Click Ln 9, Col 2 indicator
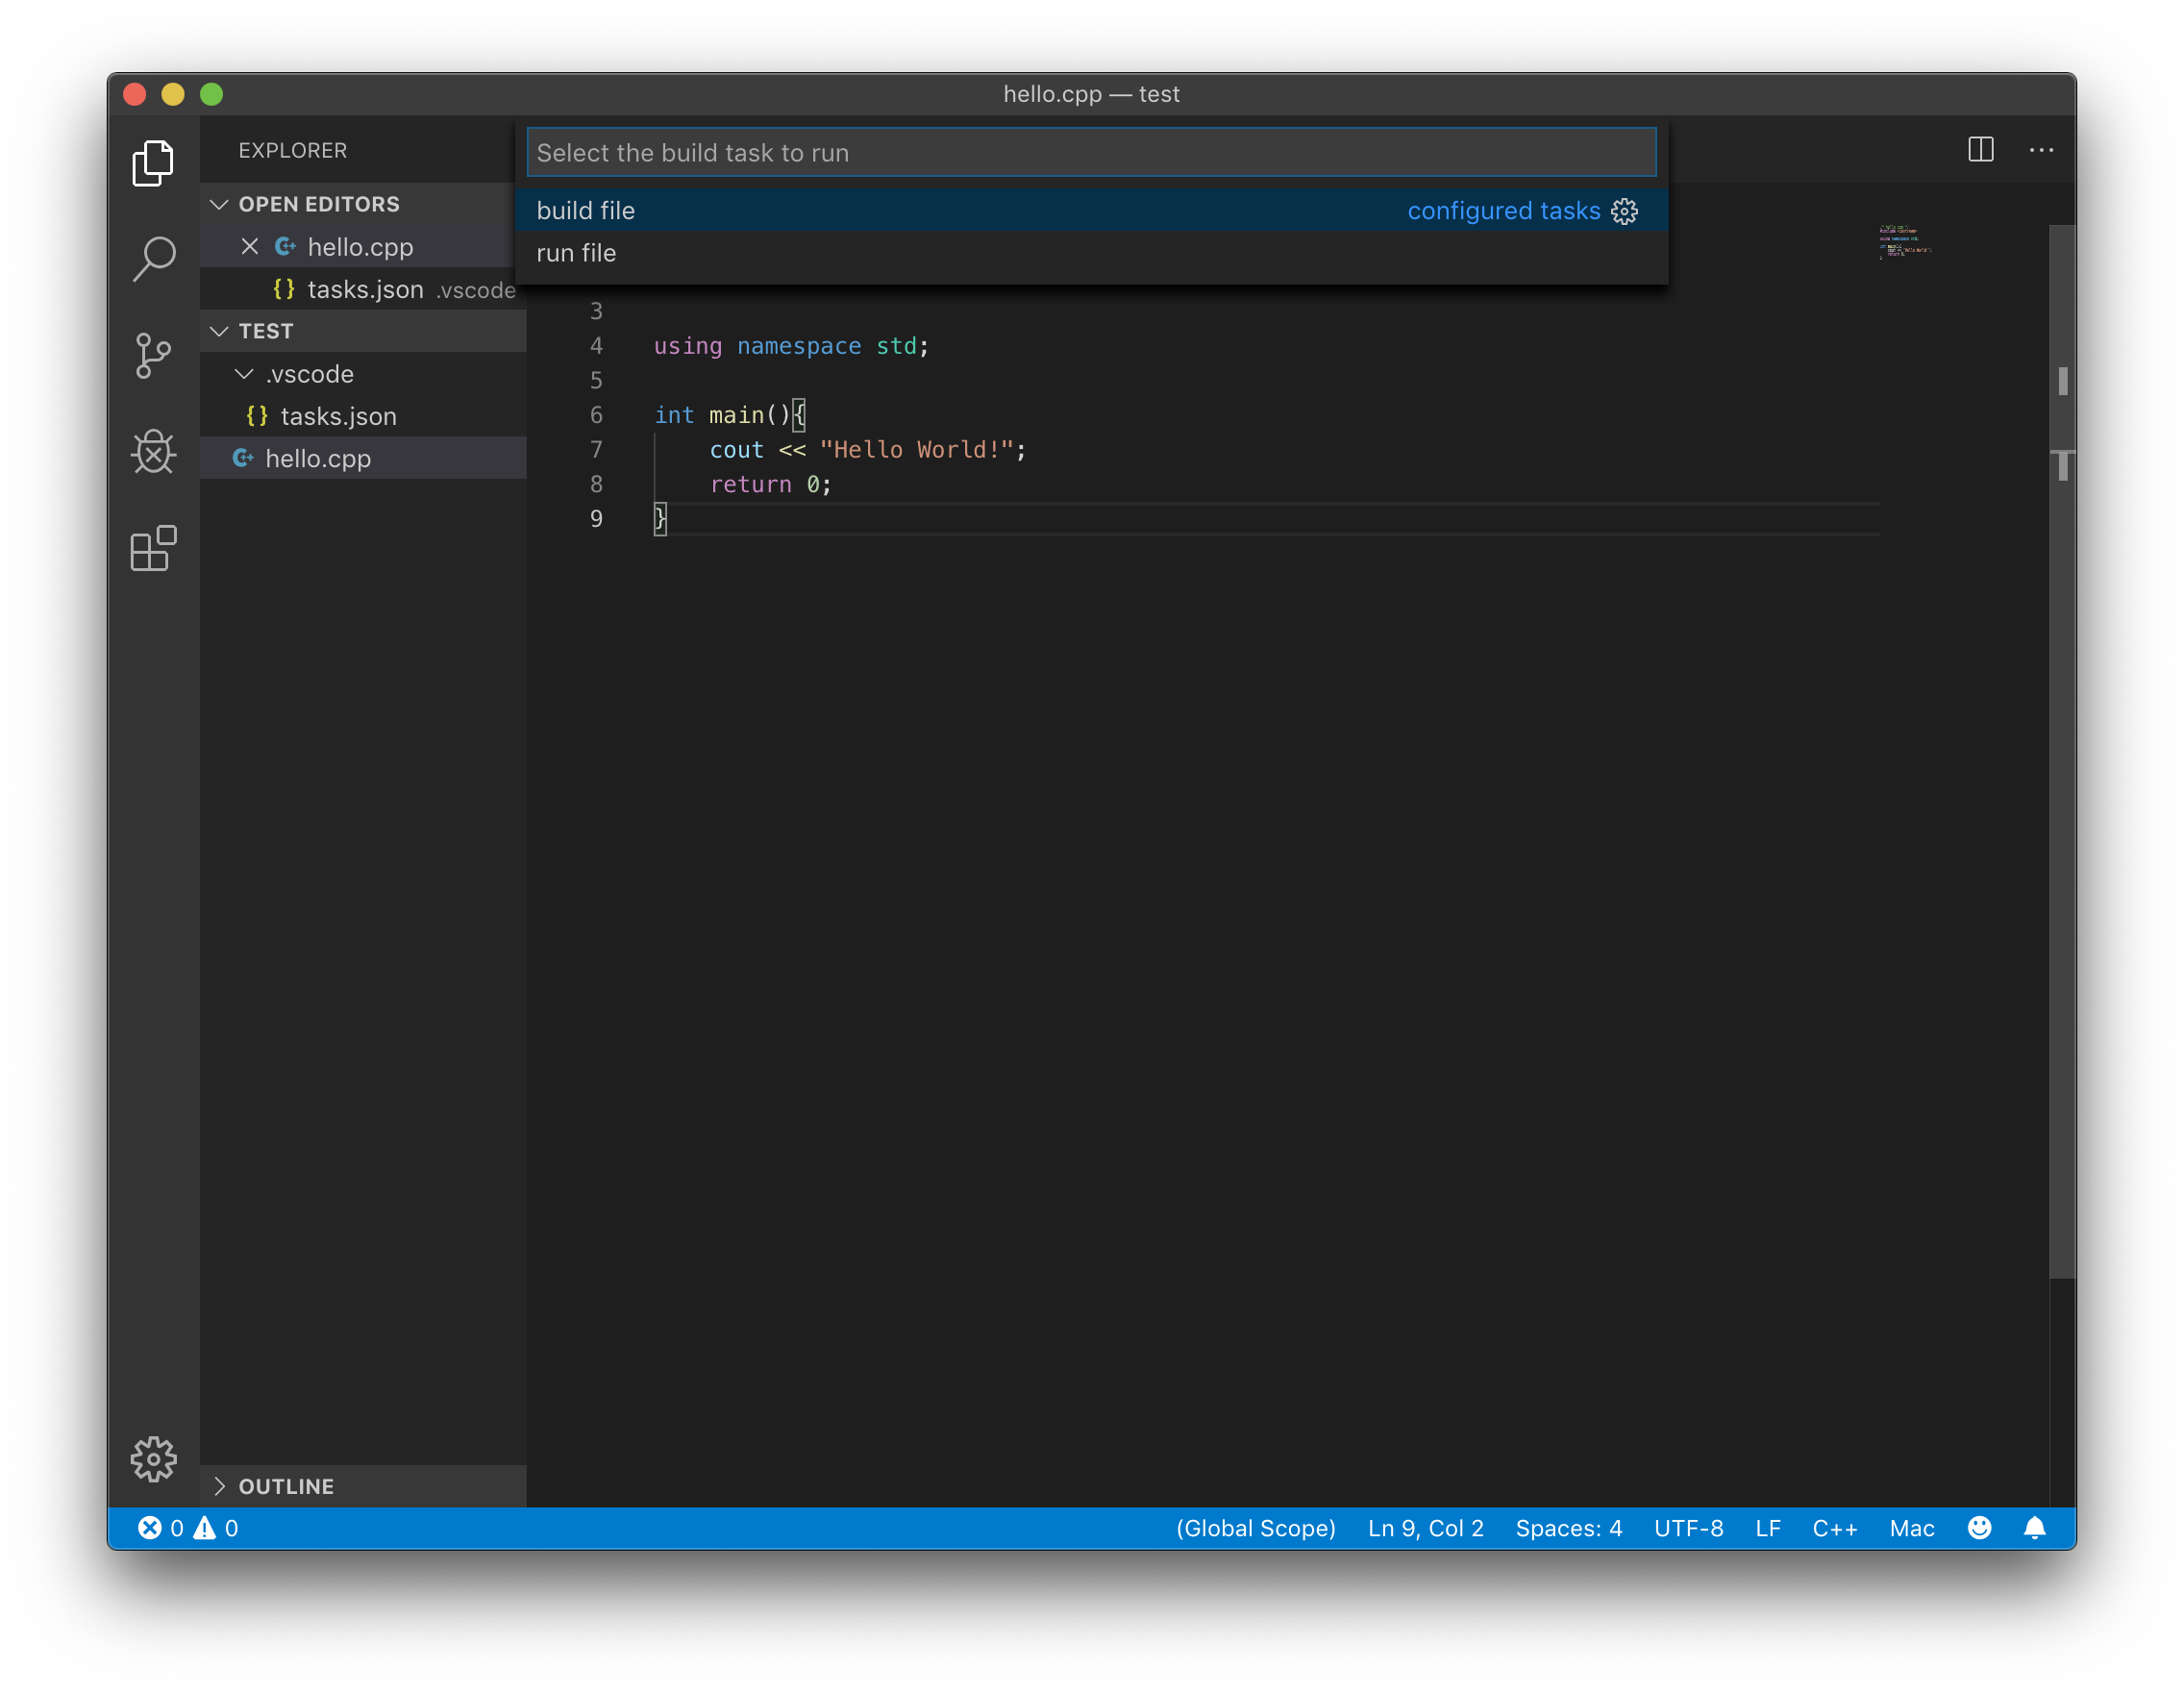 coord(1425,1527)
